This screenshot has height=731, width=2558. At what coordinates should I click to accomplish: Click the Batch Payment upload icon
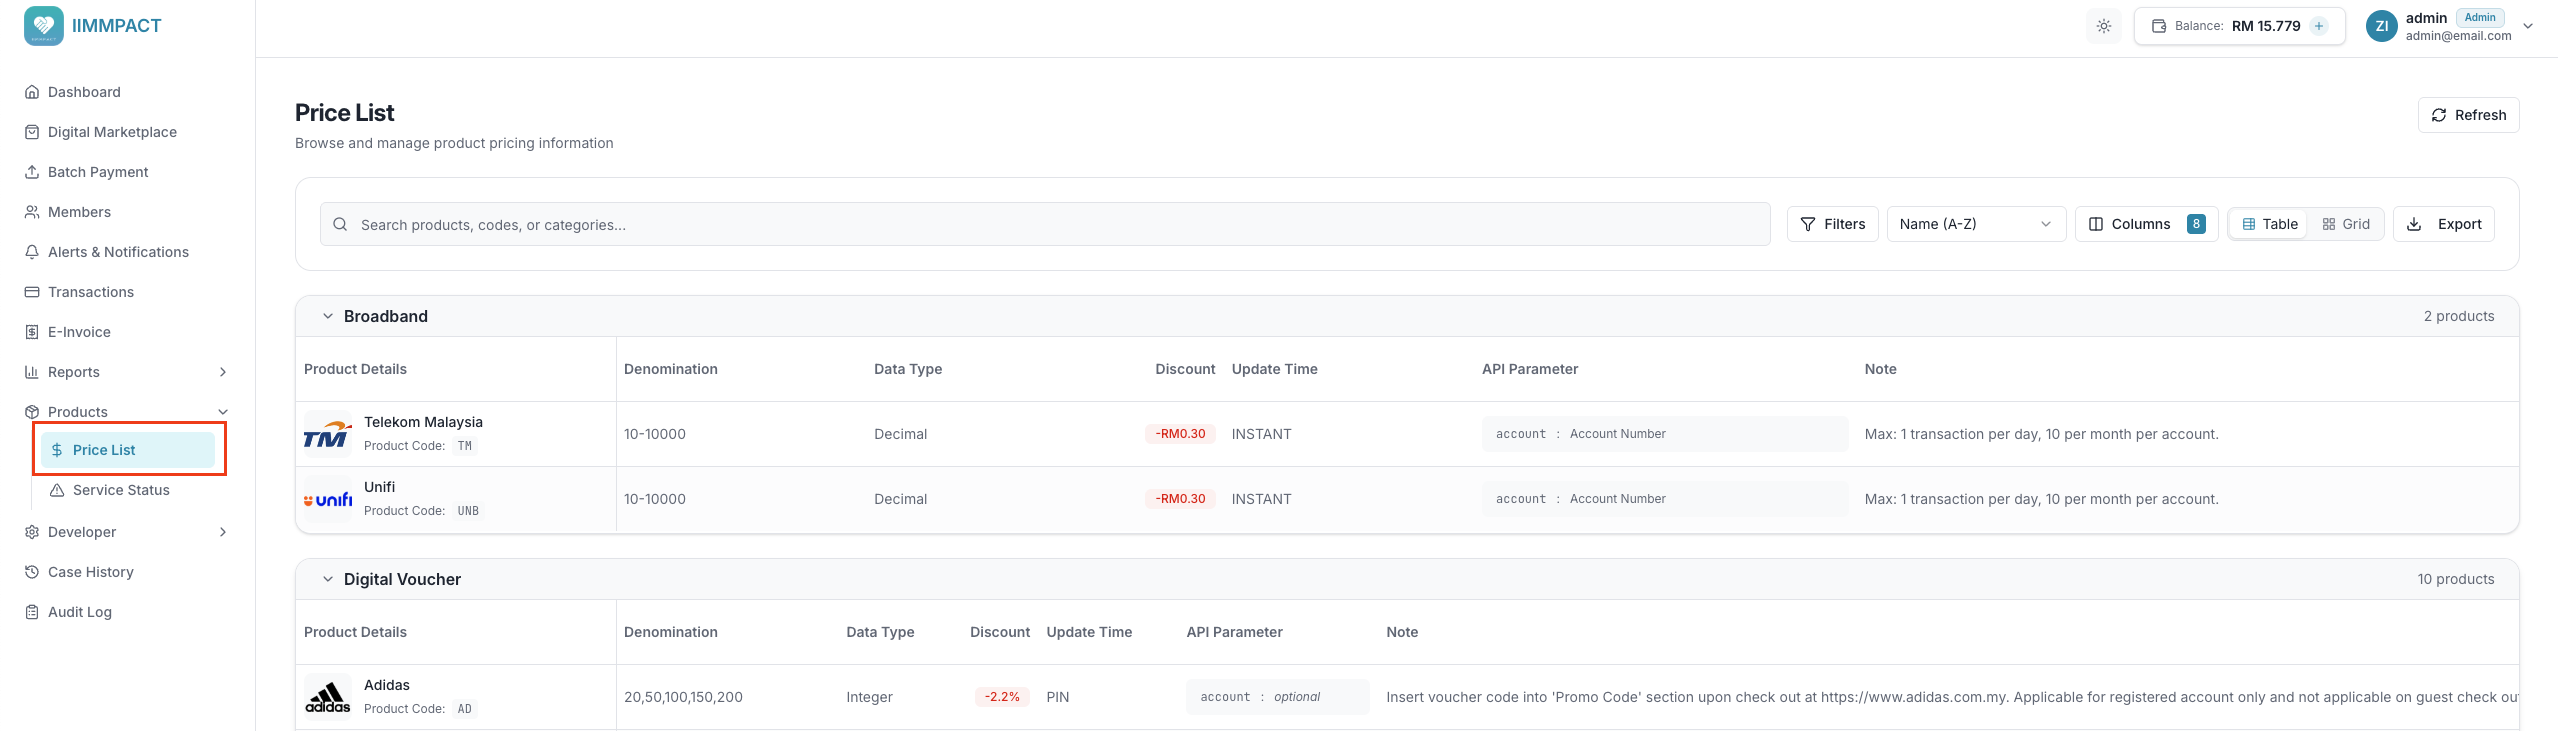pos(32,172)
